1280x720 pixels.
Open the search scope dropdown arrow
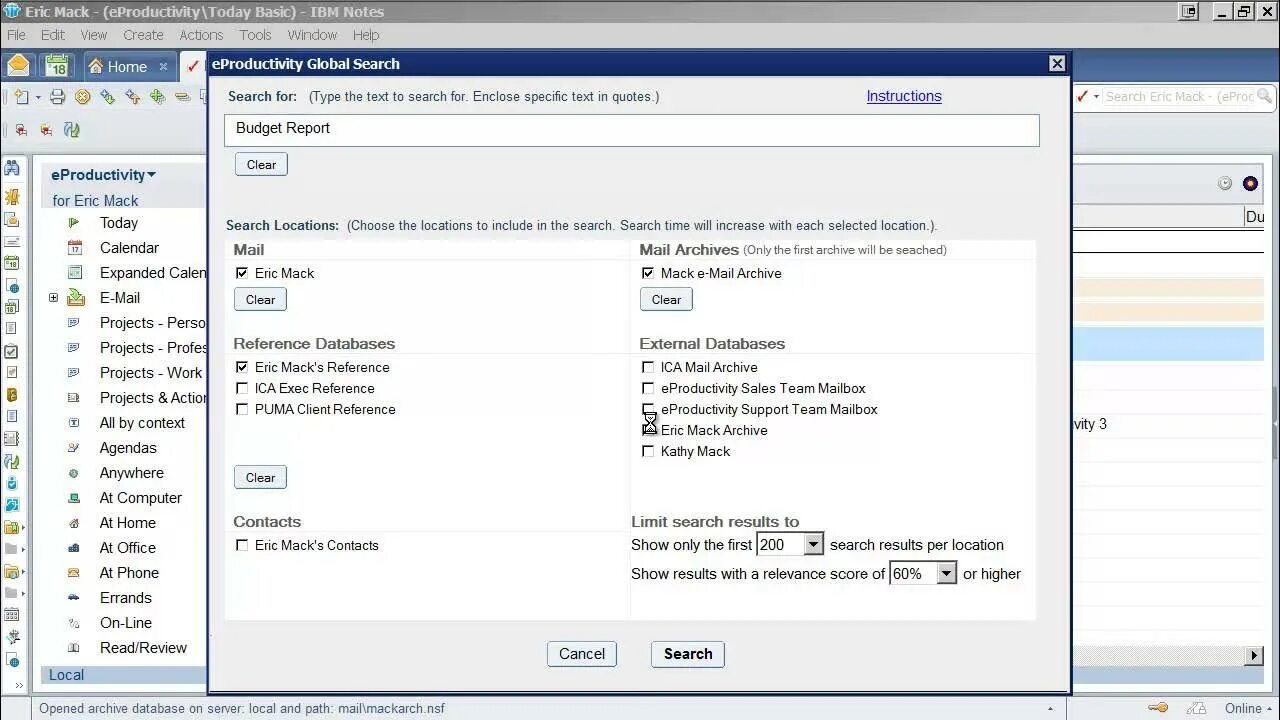[1096, 97]
